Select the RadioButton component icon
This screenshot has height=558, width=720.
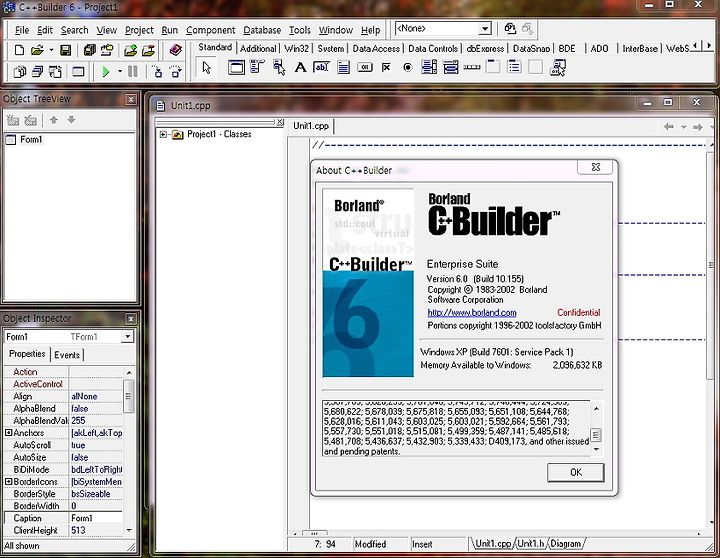407,68
